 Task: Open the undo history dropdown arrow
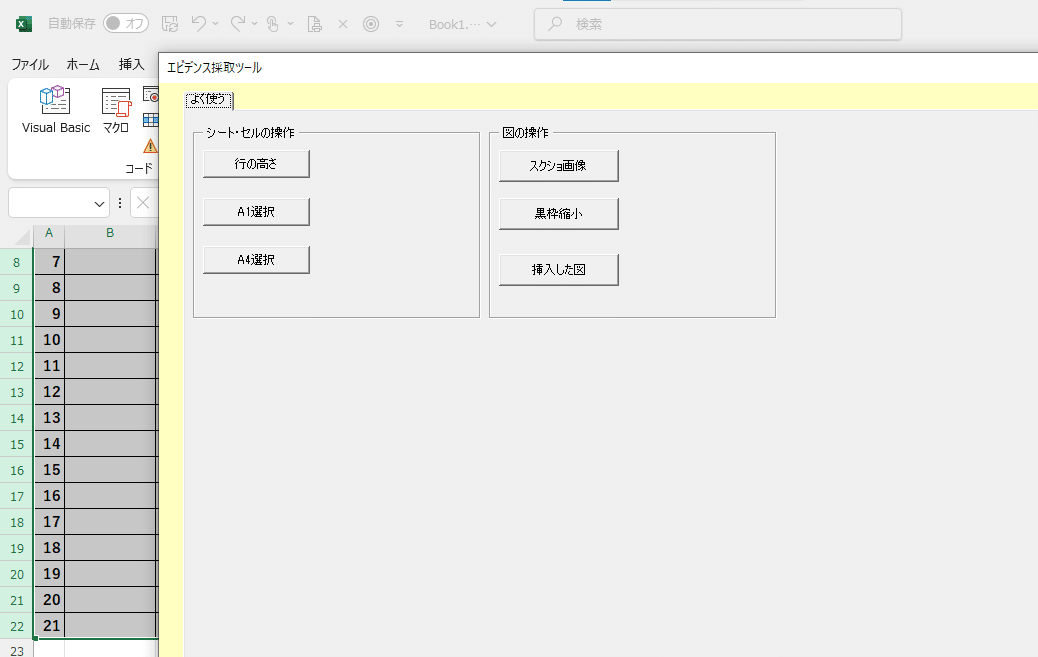tap(216, 24)
